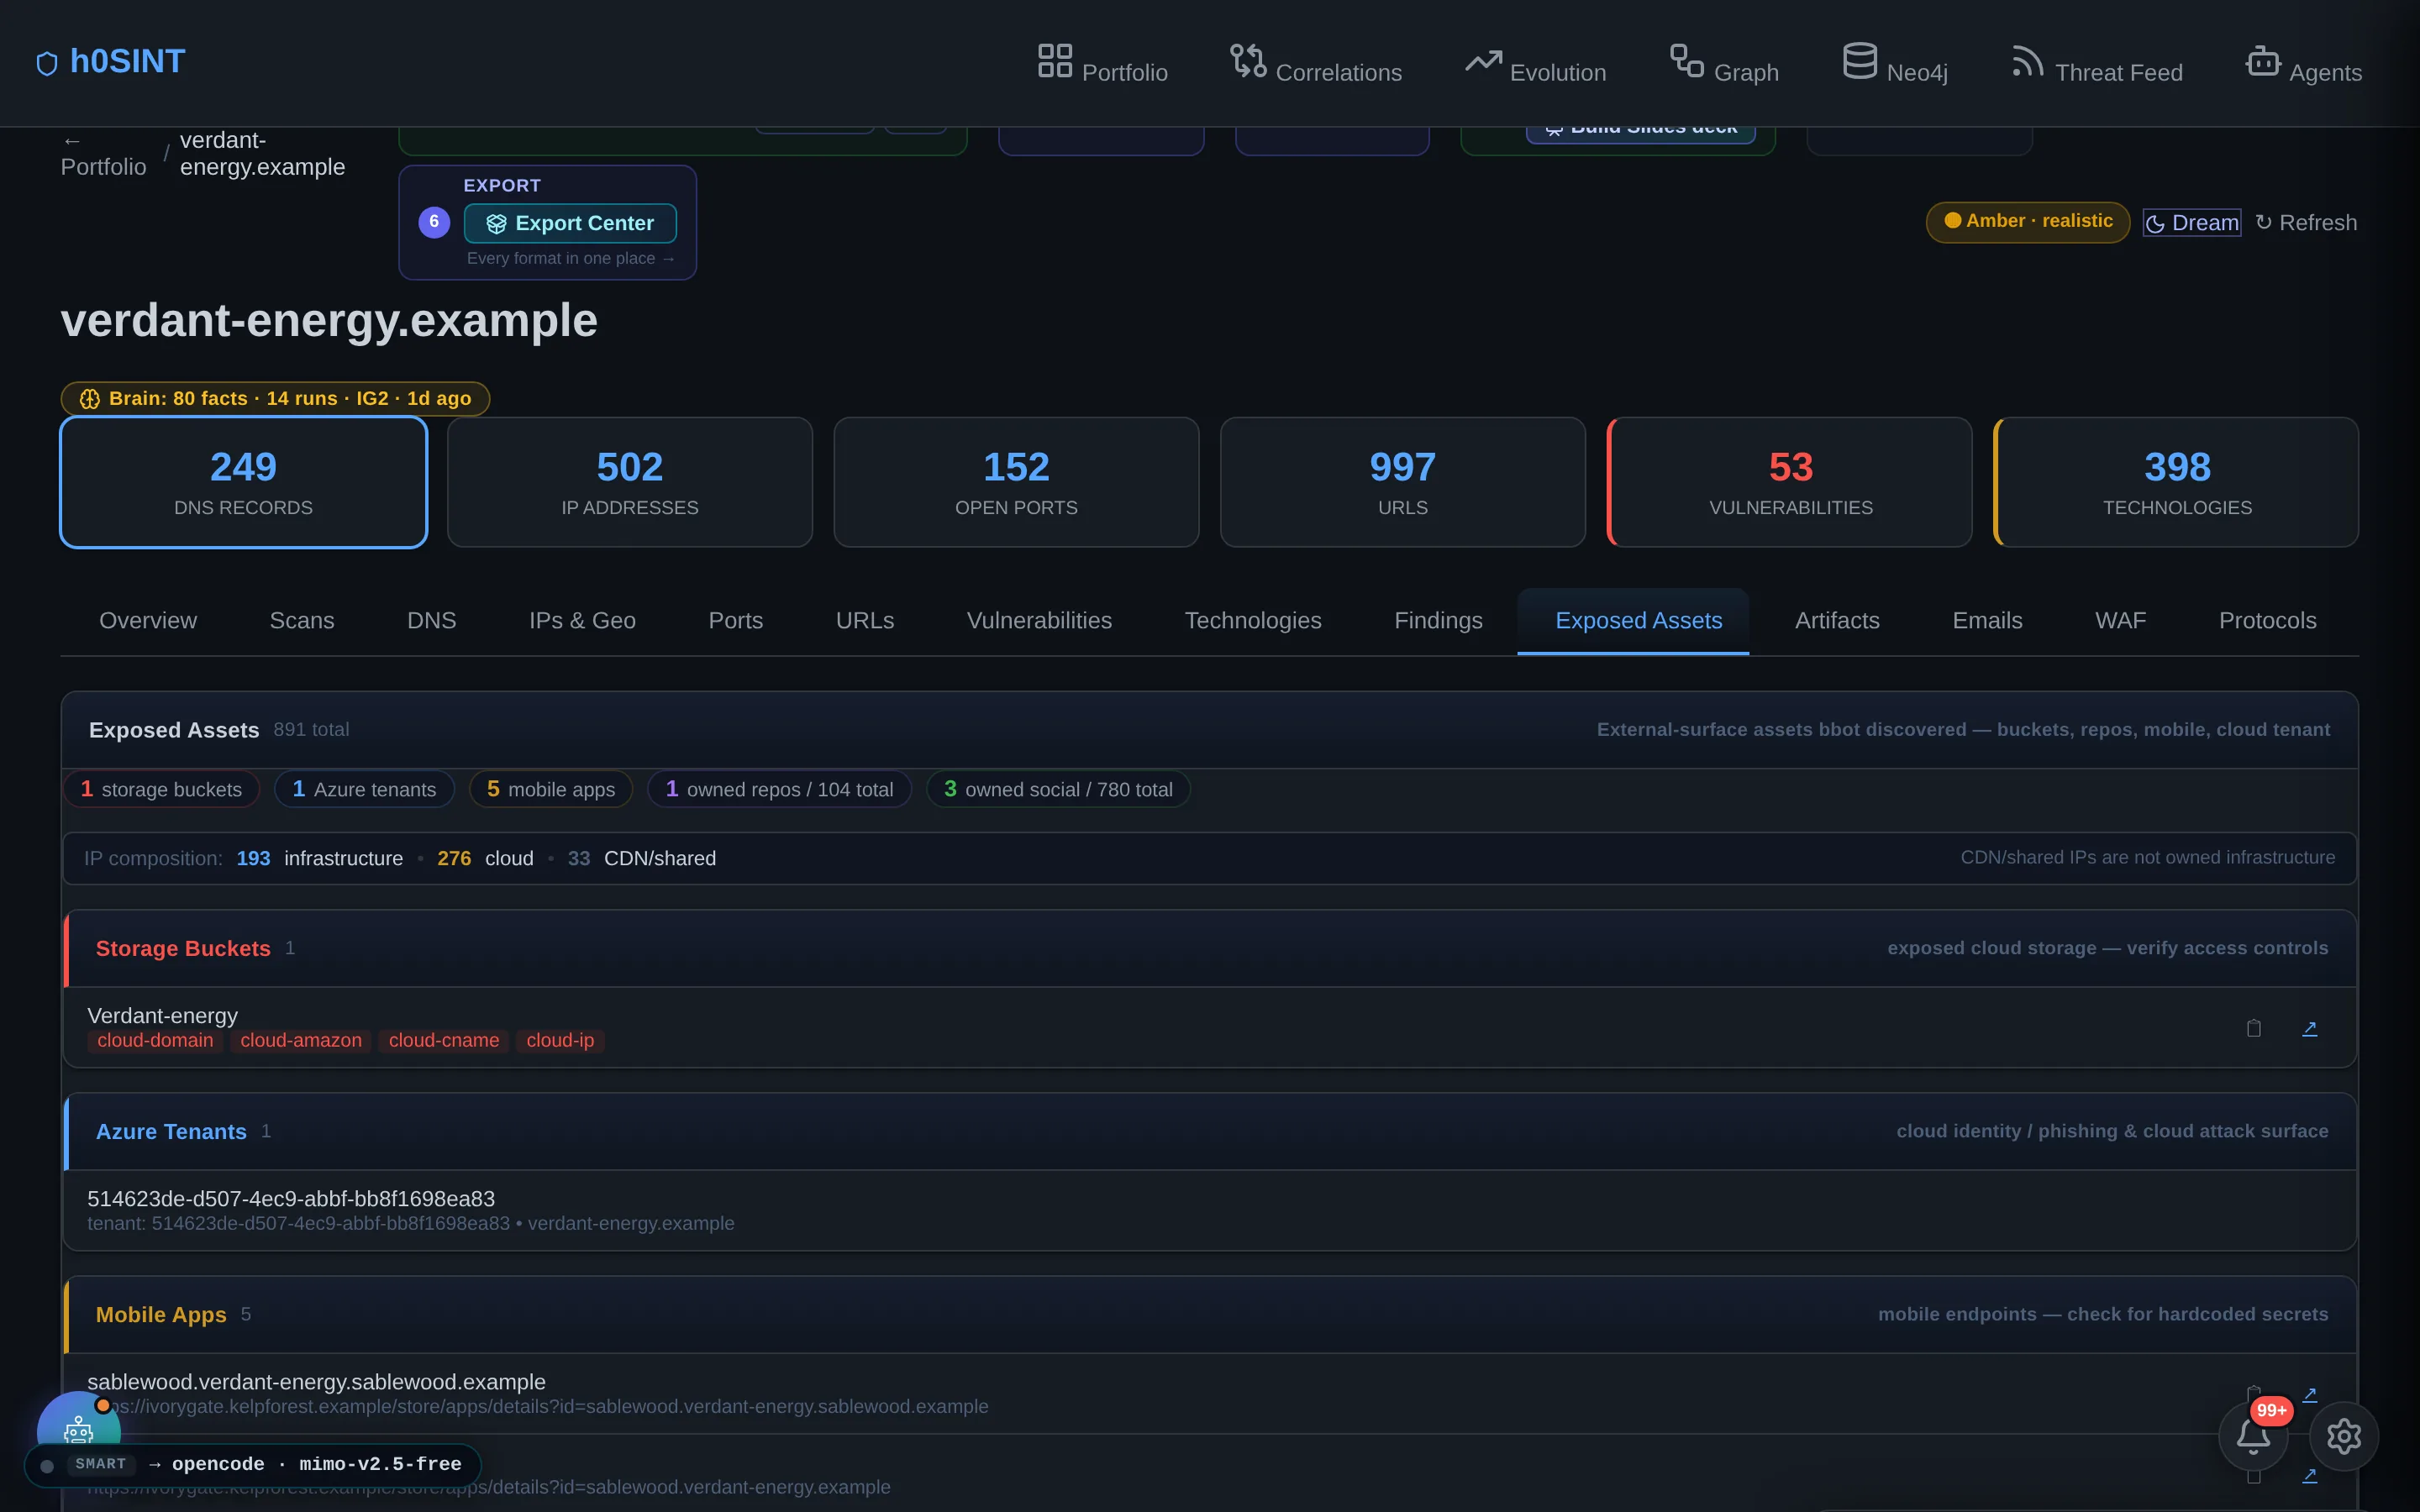Open sablewood.verdant-energy.sablewood.example external link icon
This screenshot has width=2420, height=1512.
pos(2309,1394)
